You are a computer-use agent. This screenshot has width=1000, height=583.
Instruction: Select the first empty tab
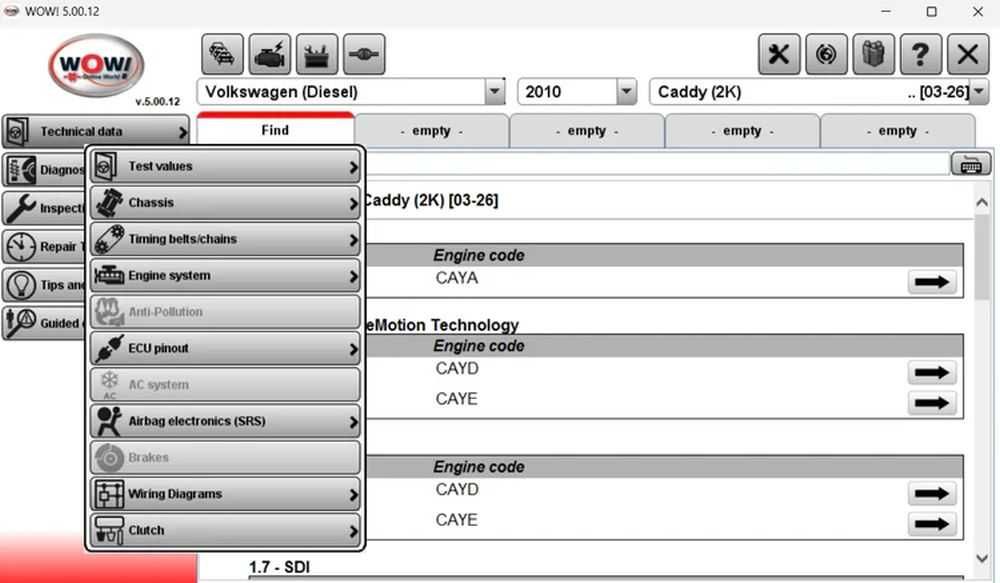[432, 131]
